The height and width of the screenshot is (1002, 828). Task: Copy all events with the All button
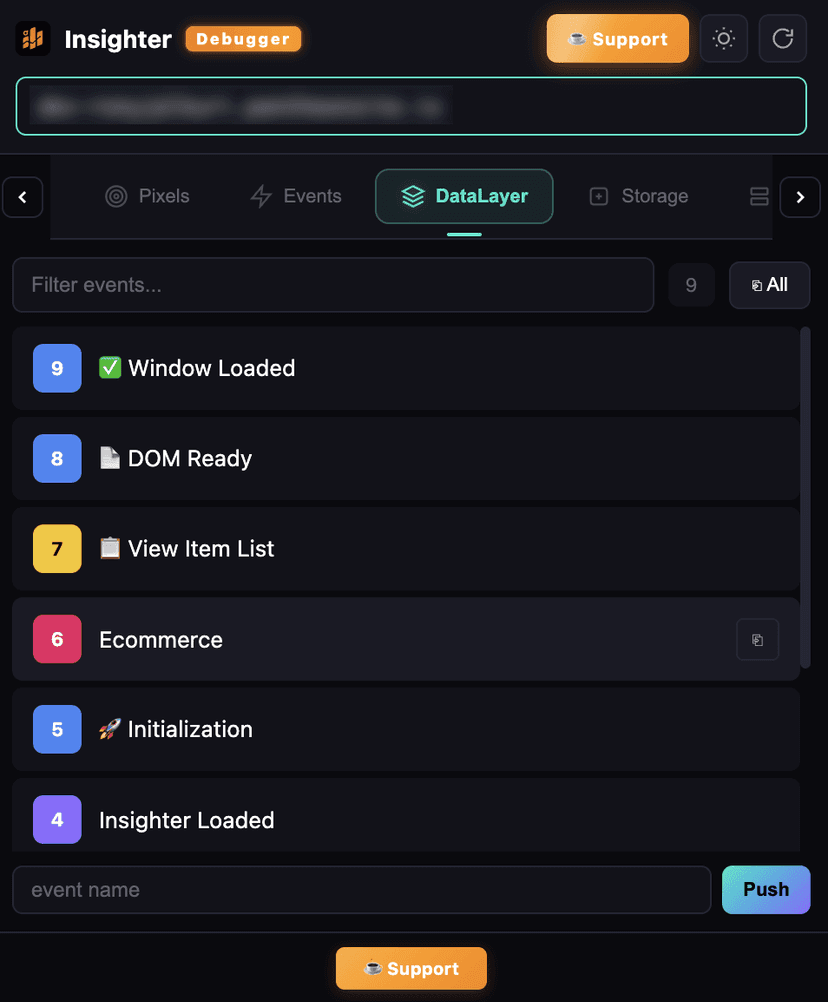(769, 285)
